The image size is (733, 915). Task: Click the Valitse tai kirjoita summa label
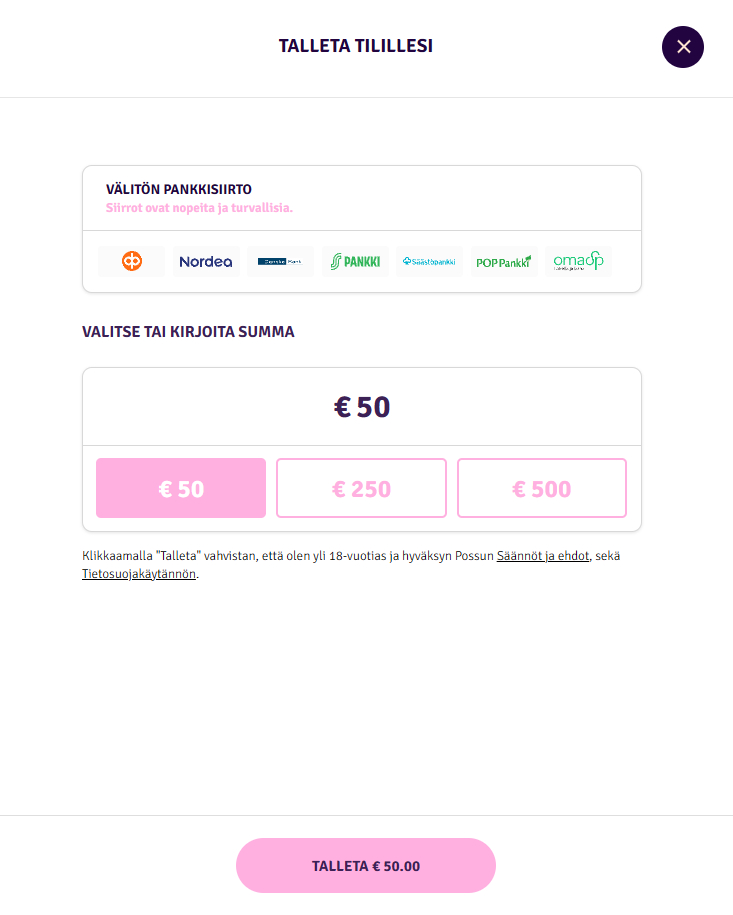188,332
